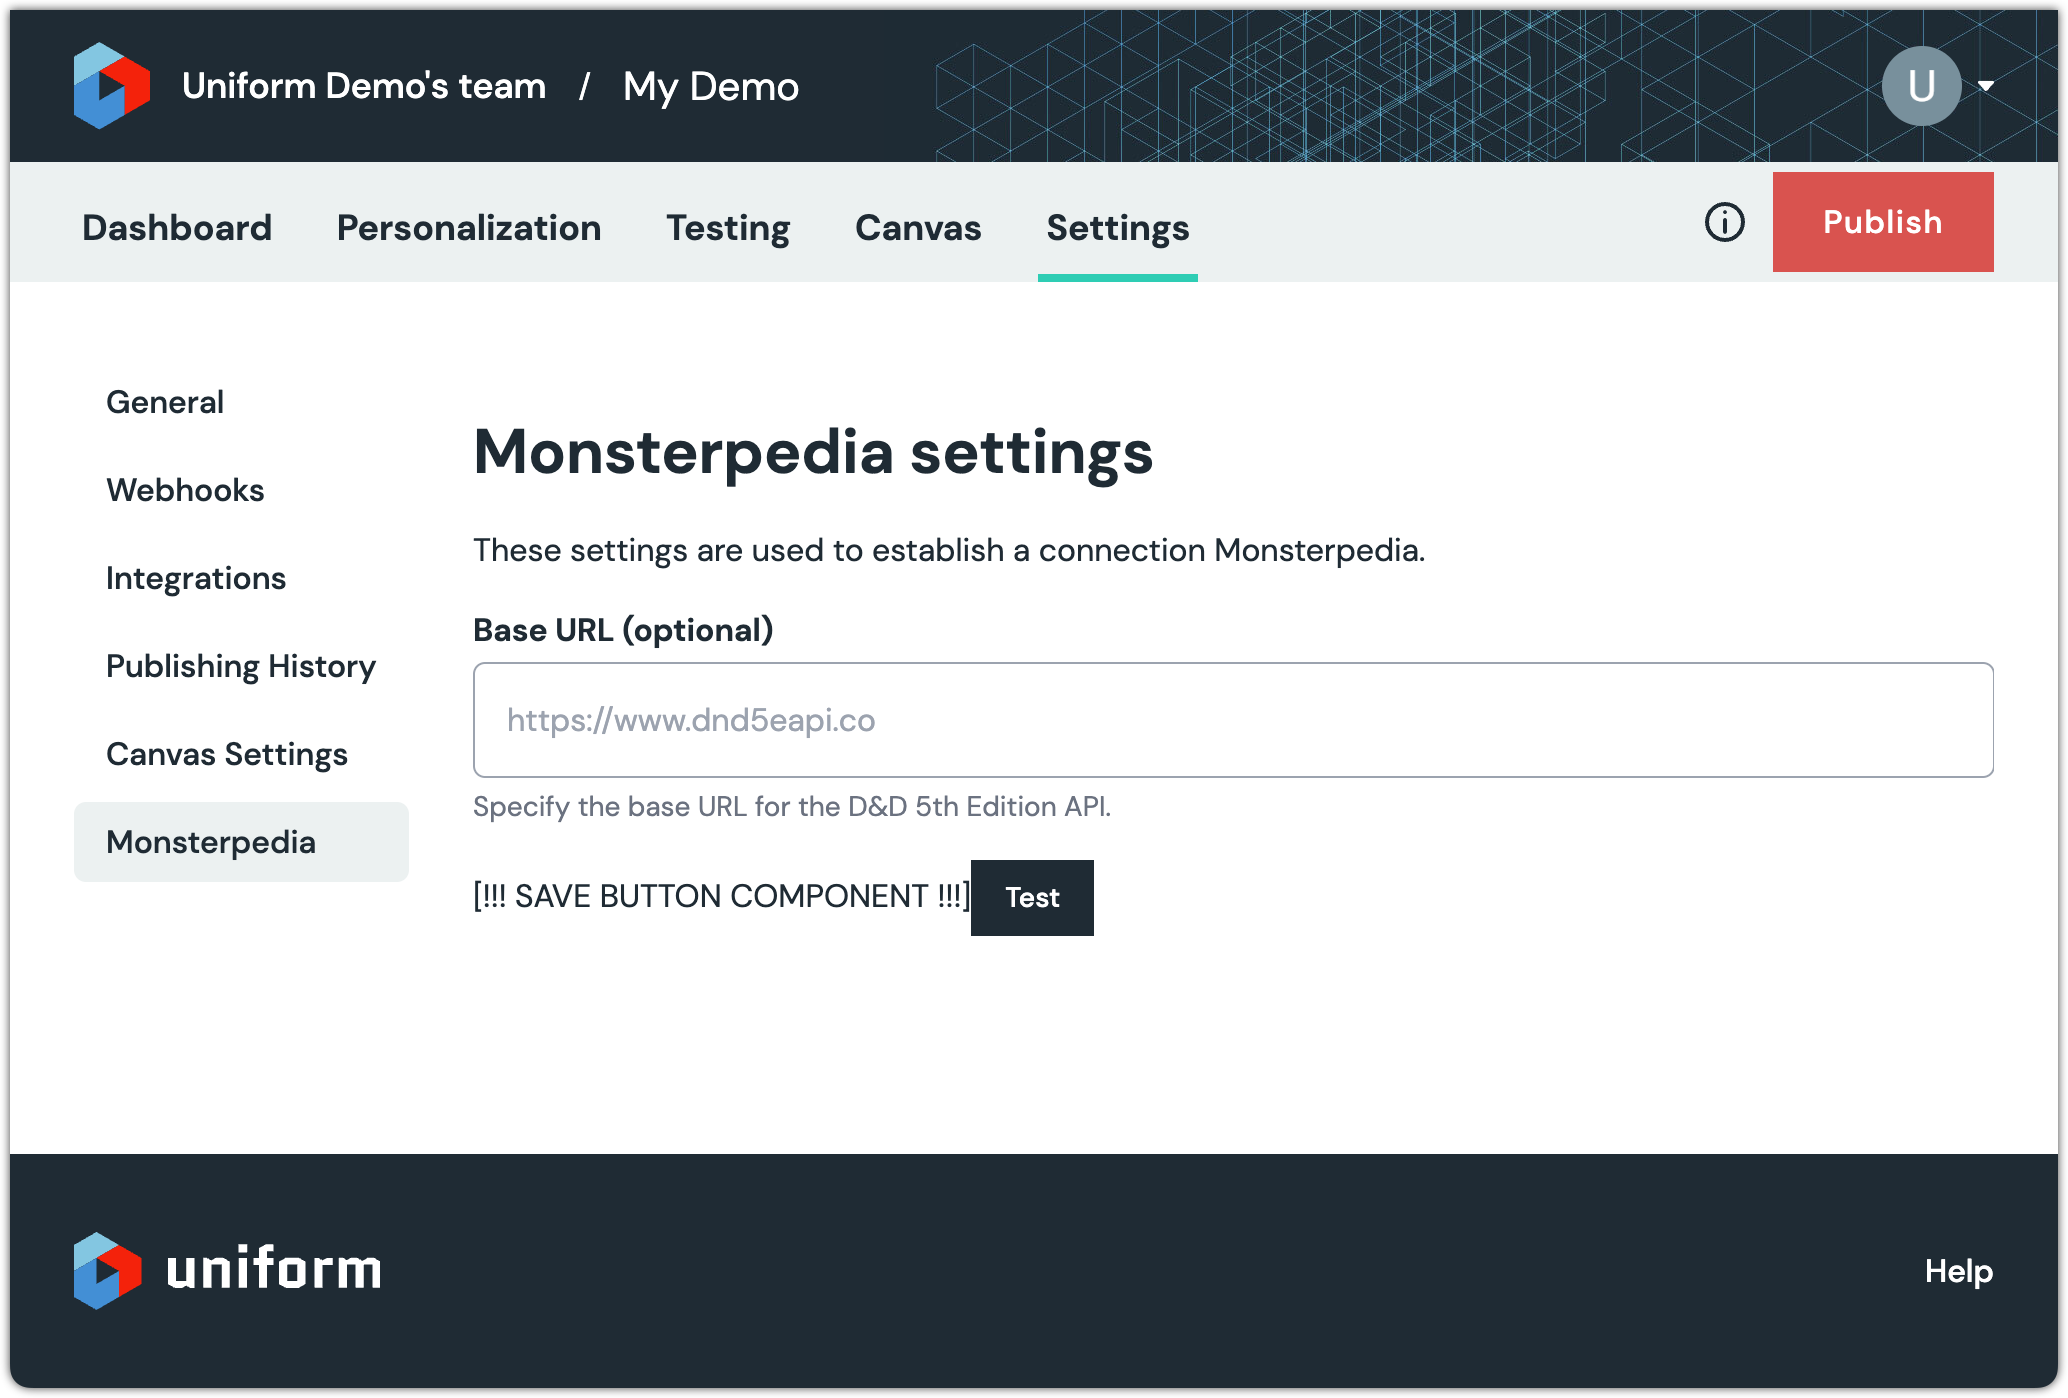Open the Dashboard tab

177,228
